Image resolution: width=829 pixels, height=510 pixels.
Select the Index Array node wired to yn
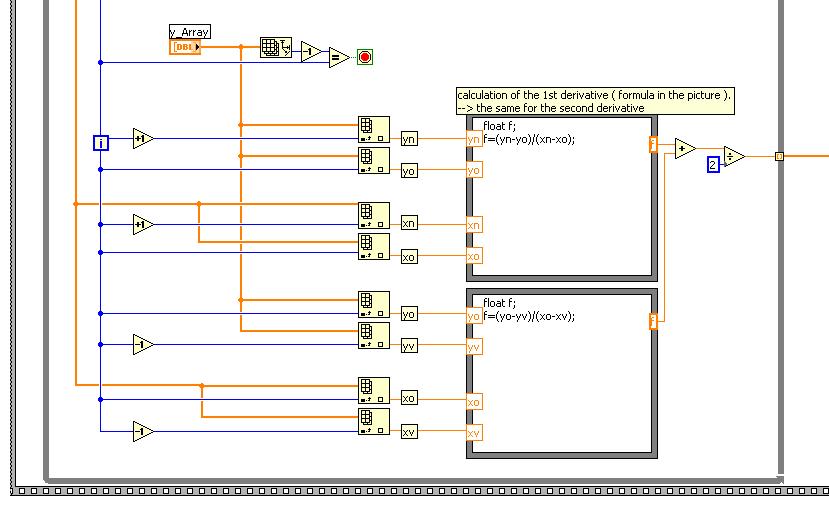coord(374,129)
